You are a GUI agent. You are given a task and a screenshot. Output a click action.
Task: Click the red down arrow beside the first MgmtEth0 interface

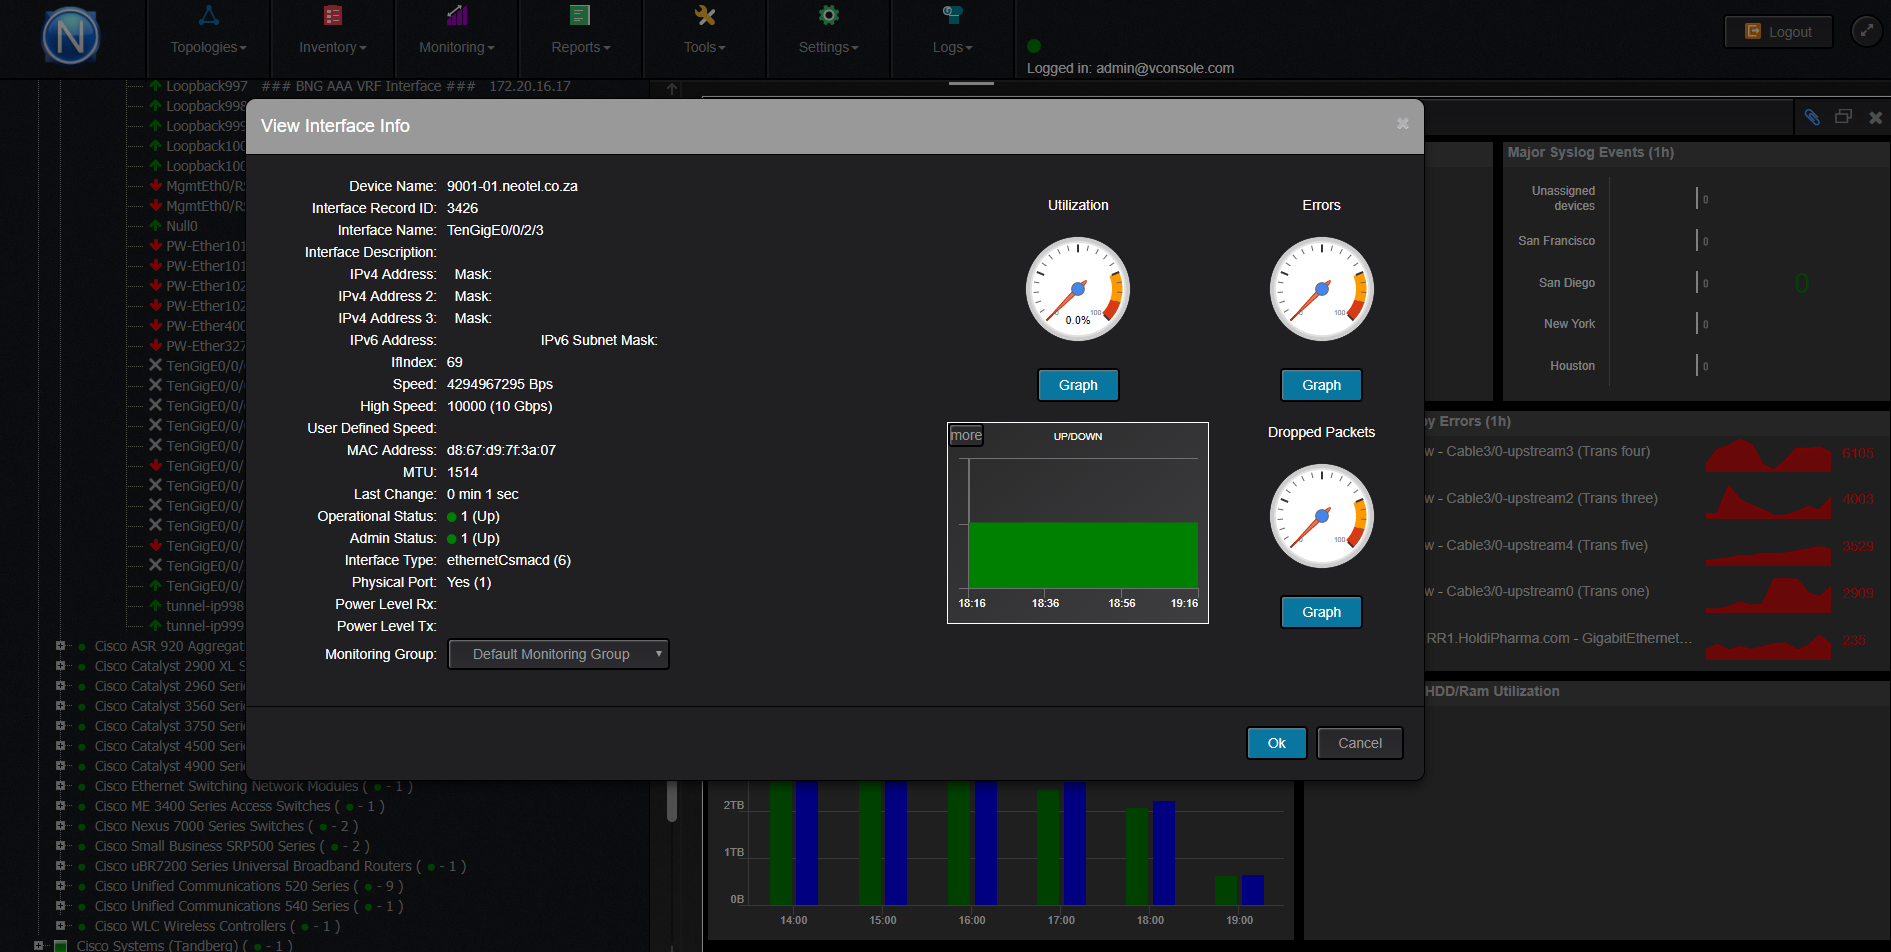[x=156, y=186]
